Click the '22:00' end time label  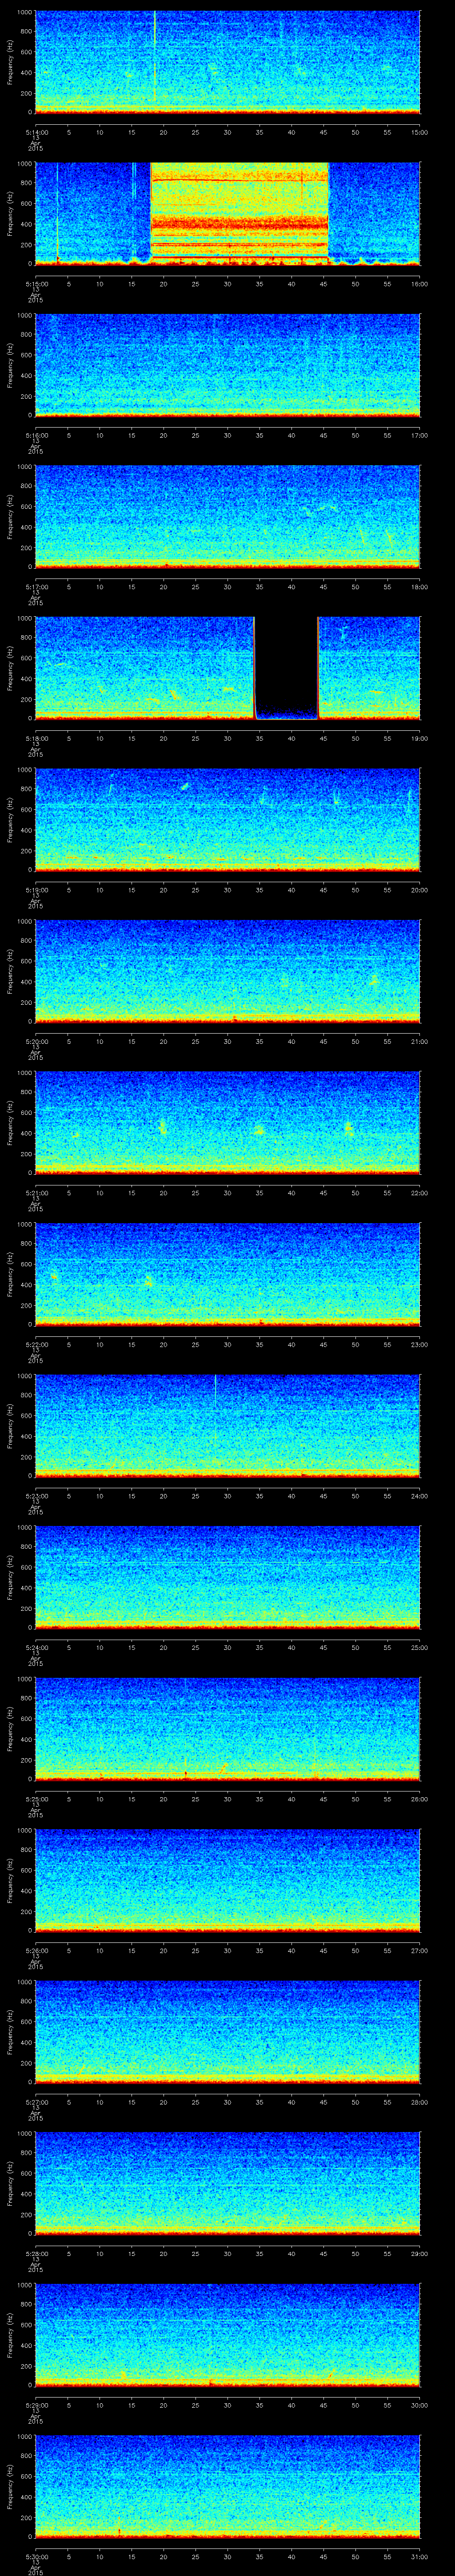419,1192
